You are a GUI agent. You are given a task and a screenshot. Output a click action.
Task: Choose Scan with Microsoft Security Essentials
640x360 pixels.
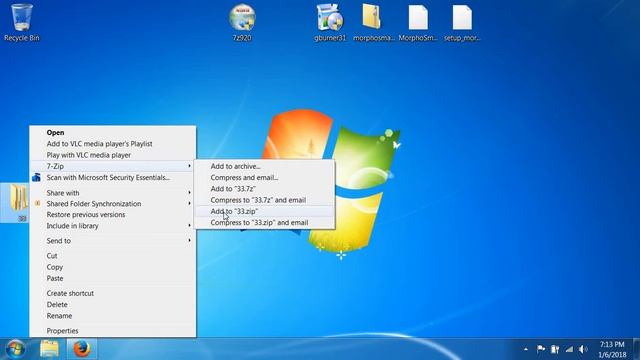tap(113, 178)
